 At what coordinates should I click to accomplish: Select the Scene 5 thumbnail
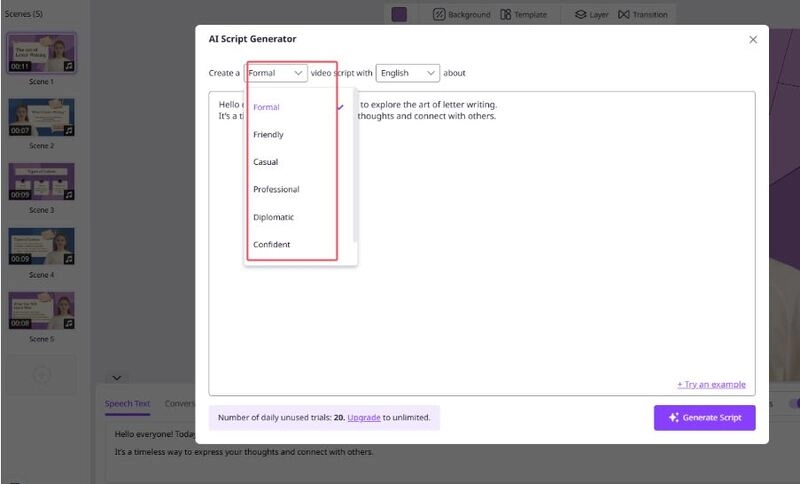coord(41,310)
